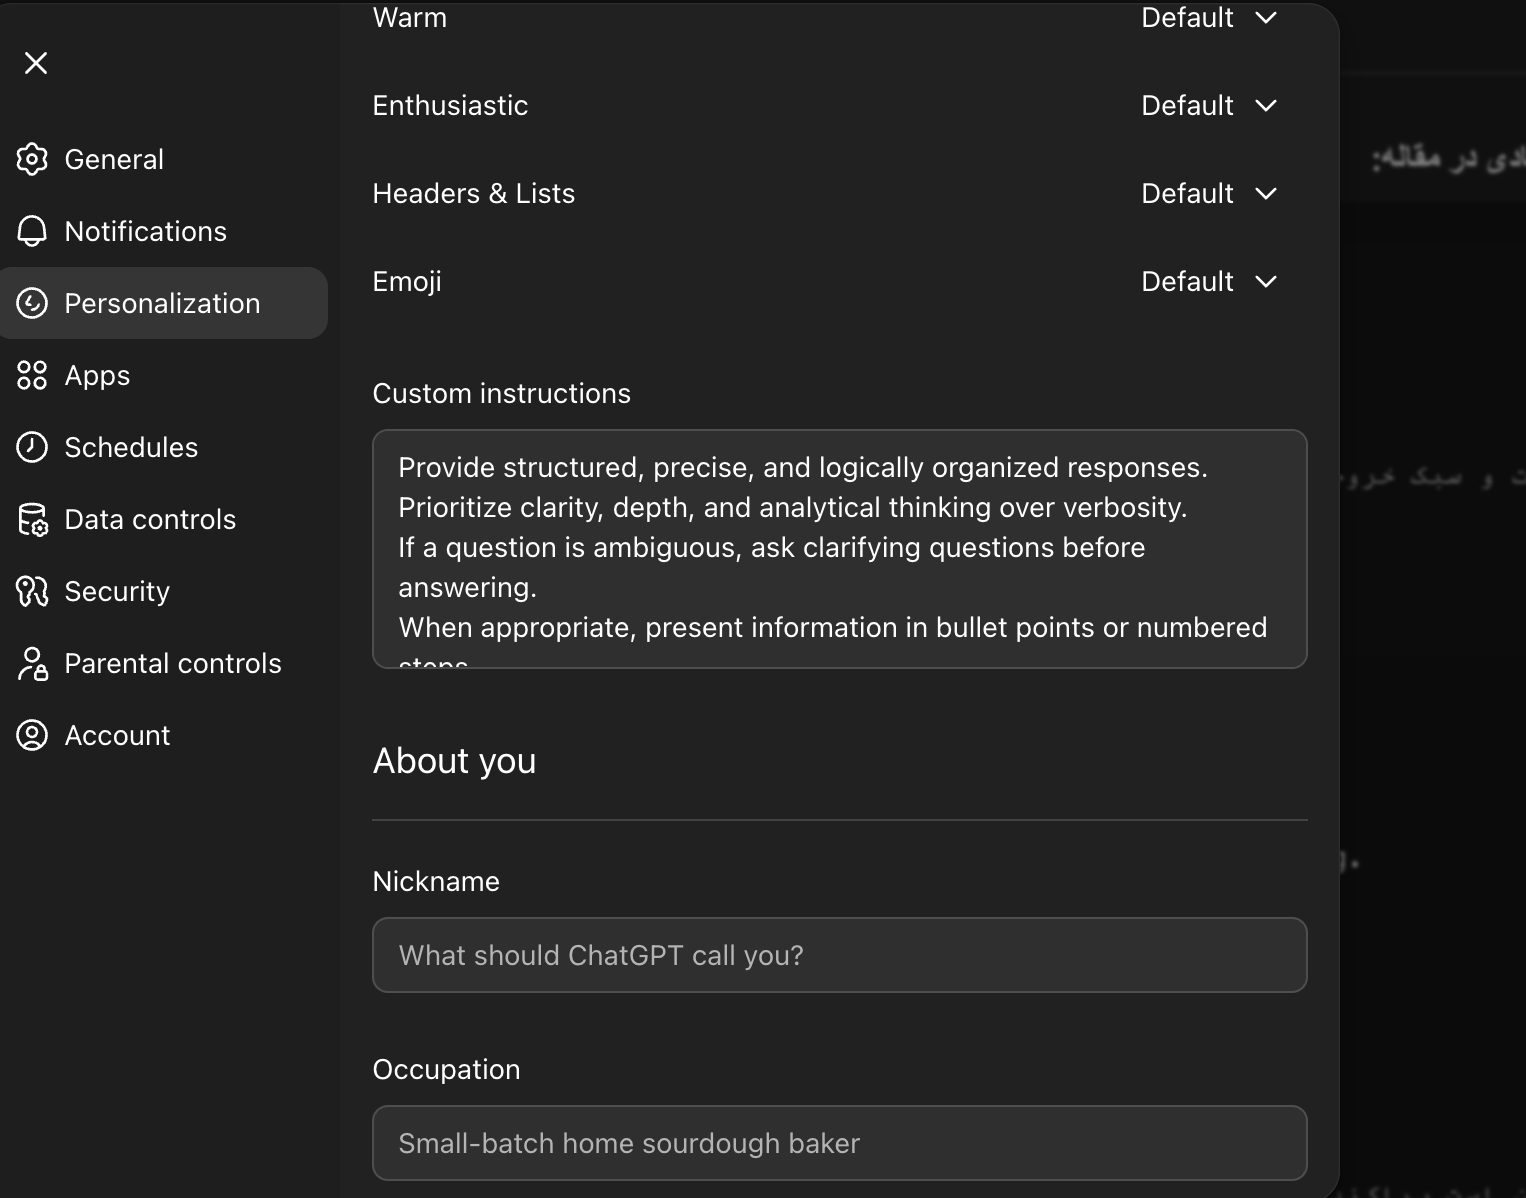Select the Security keys icon
Image resolution: width=1526 pixels, height=1198 pixels.
(x=32, y=591)
